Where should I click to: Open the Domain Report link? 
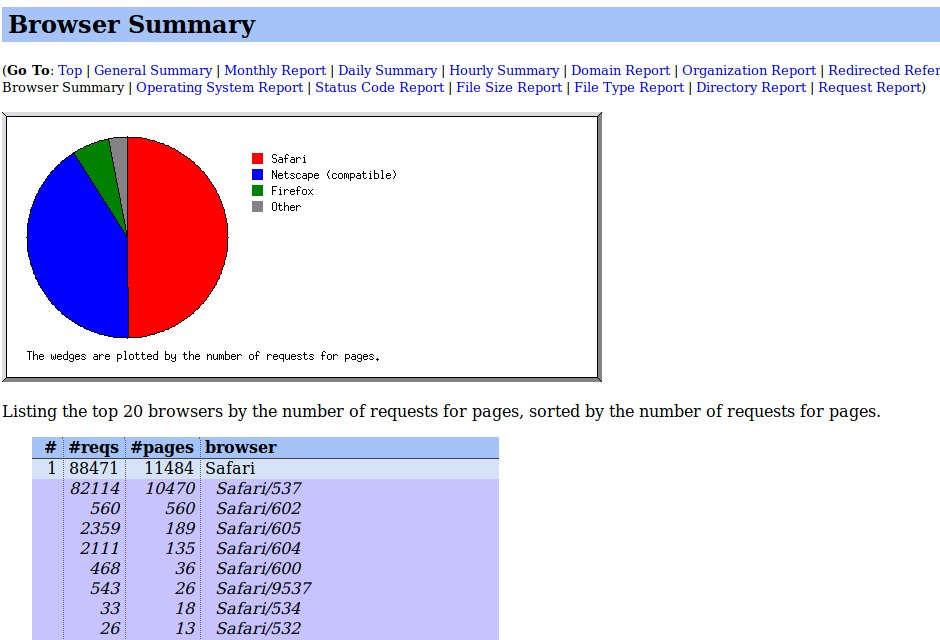tap(620, 70)
